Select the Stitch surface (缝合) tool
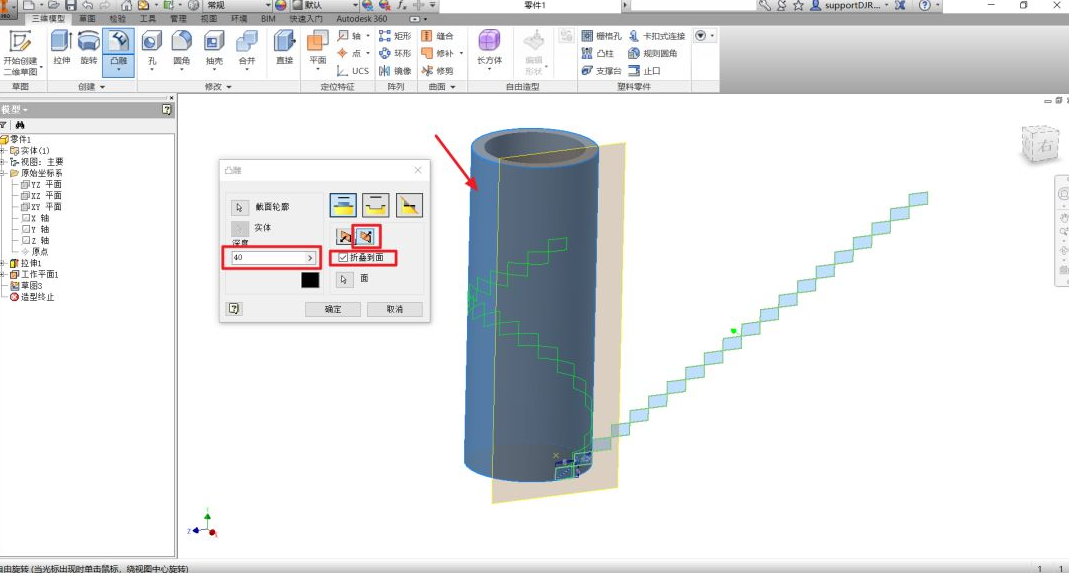 click(438, 35)
